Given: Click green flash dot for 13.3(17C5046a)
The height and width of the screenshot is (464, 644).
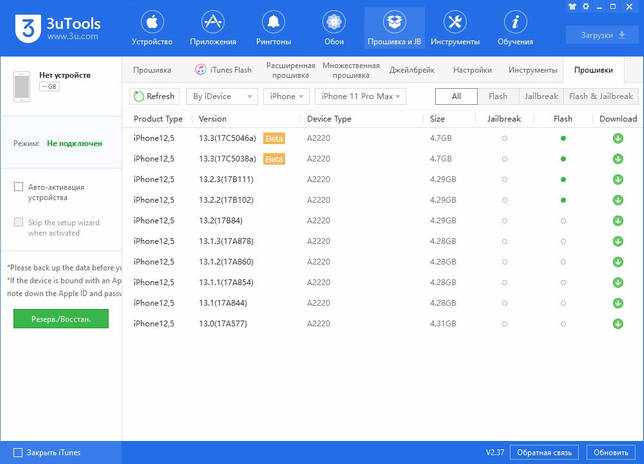Looking at the screenshot, I should pos(563,138).
